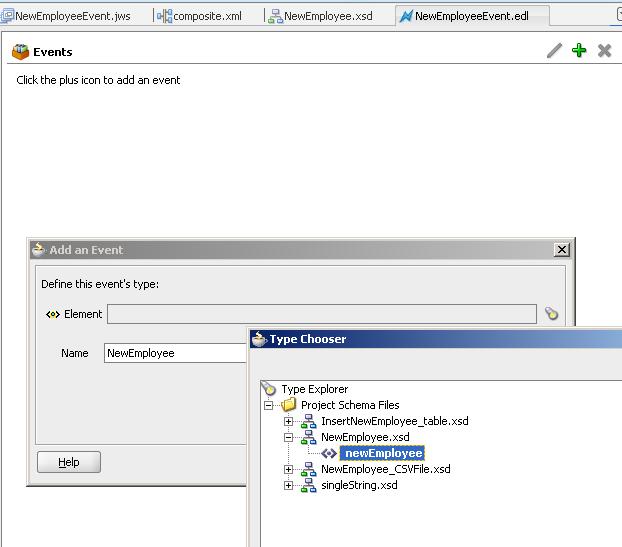
Task: Click the gray X delete event icon
Action: [604, 51]
